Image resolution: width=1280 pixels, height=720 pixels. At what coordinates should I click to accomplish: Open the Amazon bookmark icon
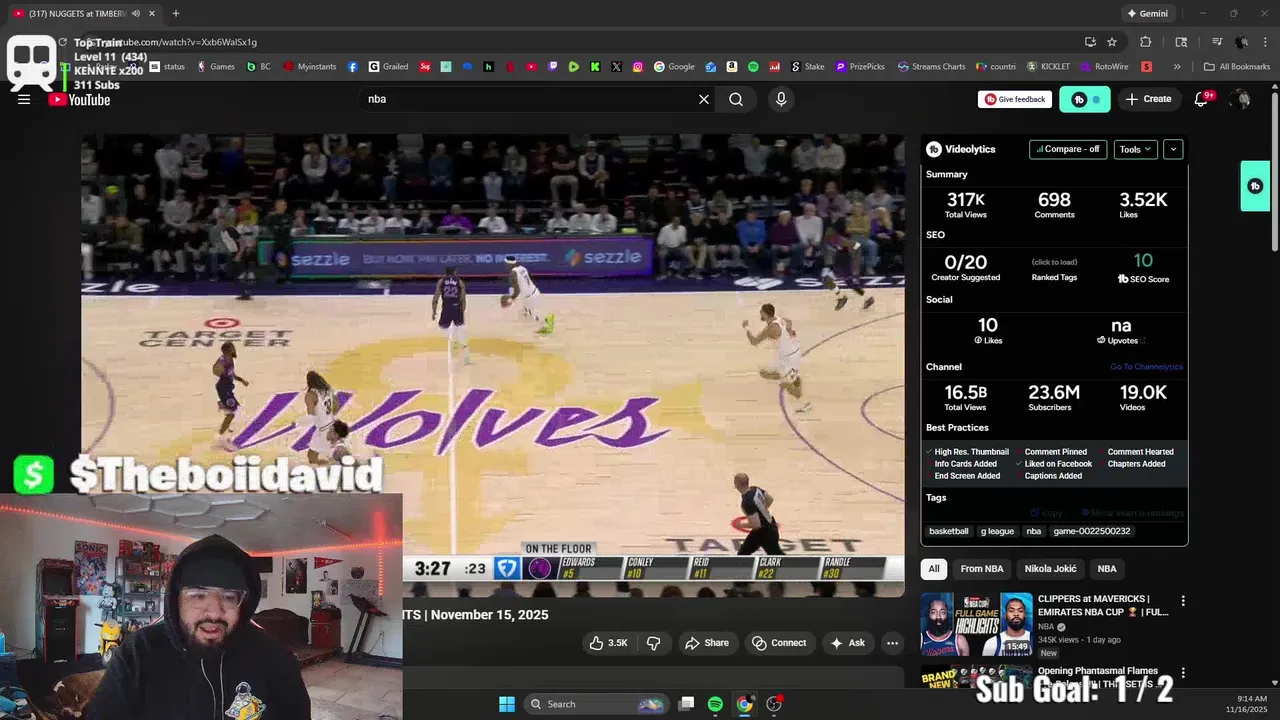732,67
